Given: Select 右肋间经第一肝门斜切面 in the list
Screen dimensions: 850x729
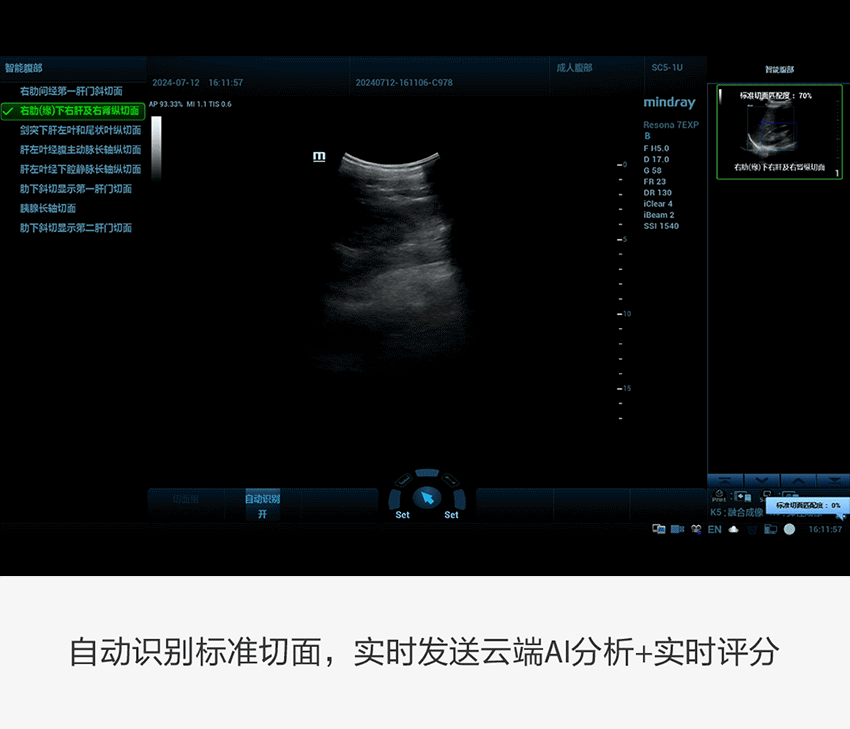Looking at the screenshot, I should [70, 91].
